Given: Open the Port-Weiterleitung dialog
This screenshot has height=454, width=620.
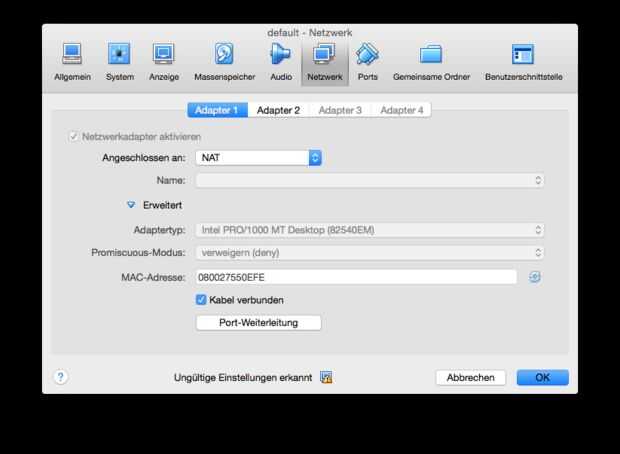Looking at the screenshot, I should 259,322.
